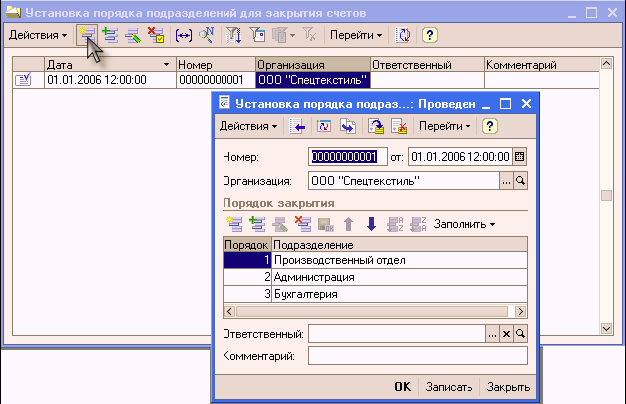Open the Заполнить dropdown
This screenshot has height=404, width=626.
point(464,224)
